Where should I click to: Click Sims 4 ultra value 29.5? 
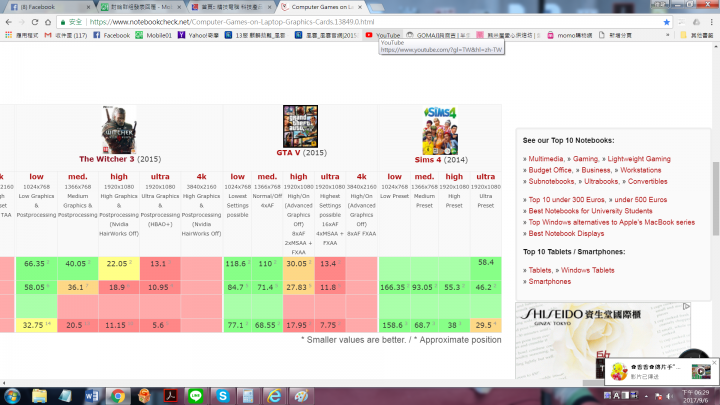[x=486, y=325]
